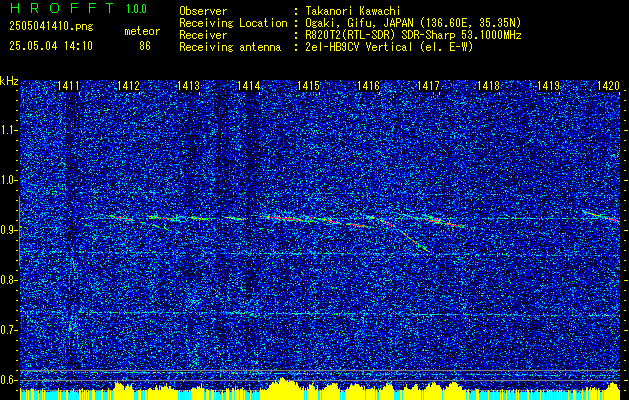Click the Receiving antenna label
This screenshot has width=629, height=400.
230,47
